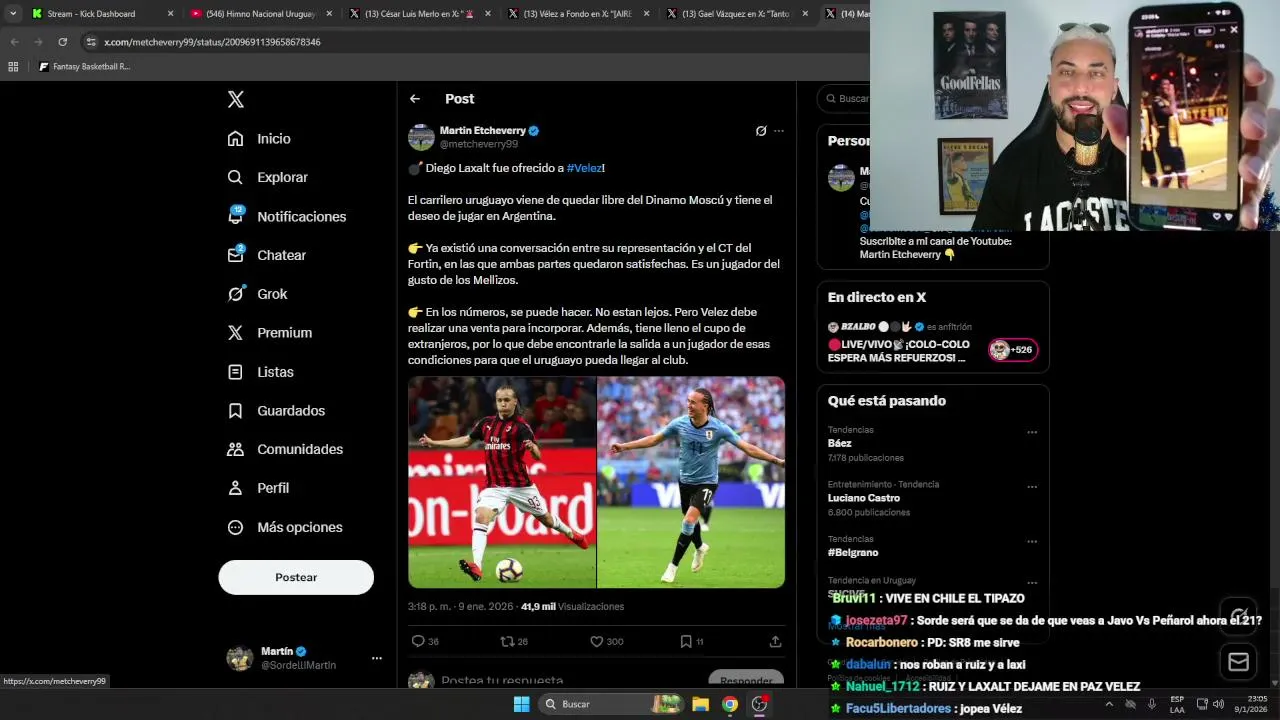
Task: Switch to Himno Nacional Uruguay YouTube tab
Action: tap(259, 14)
